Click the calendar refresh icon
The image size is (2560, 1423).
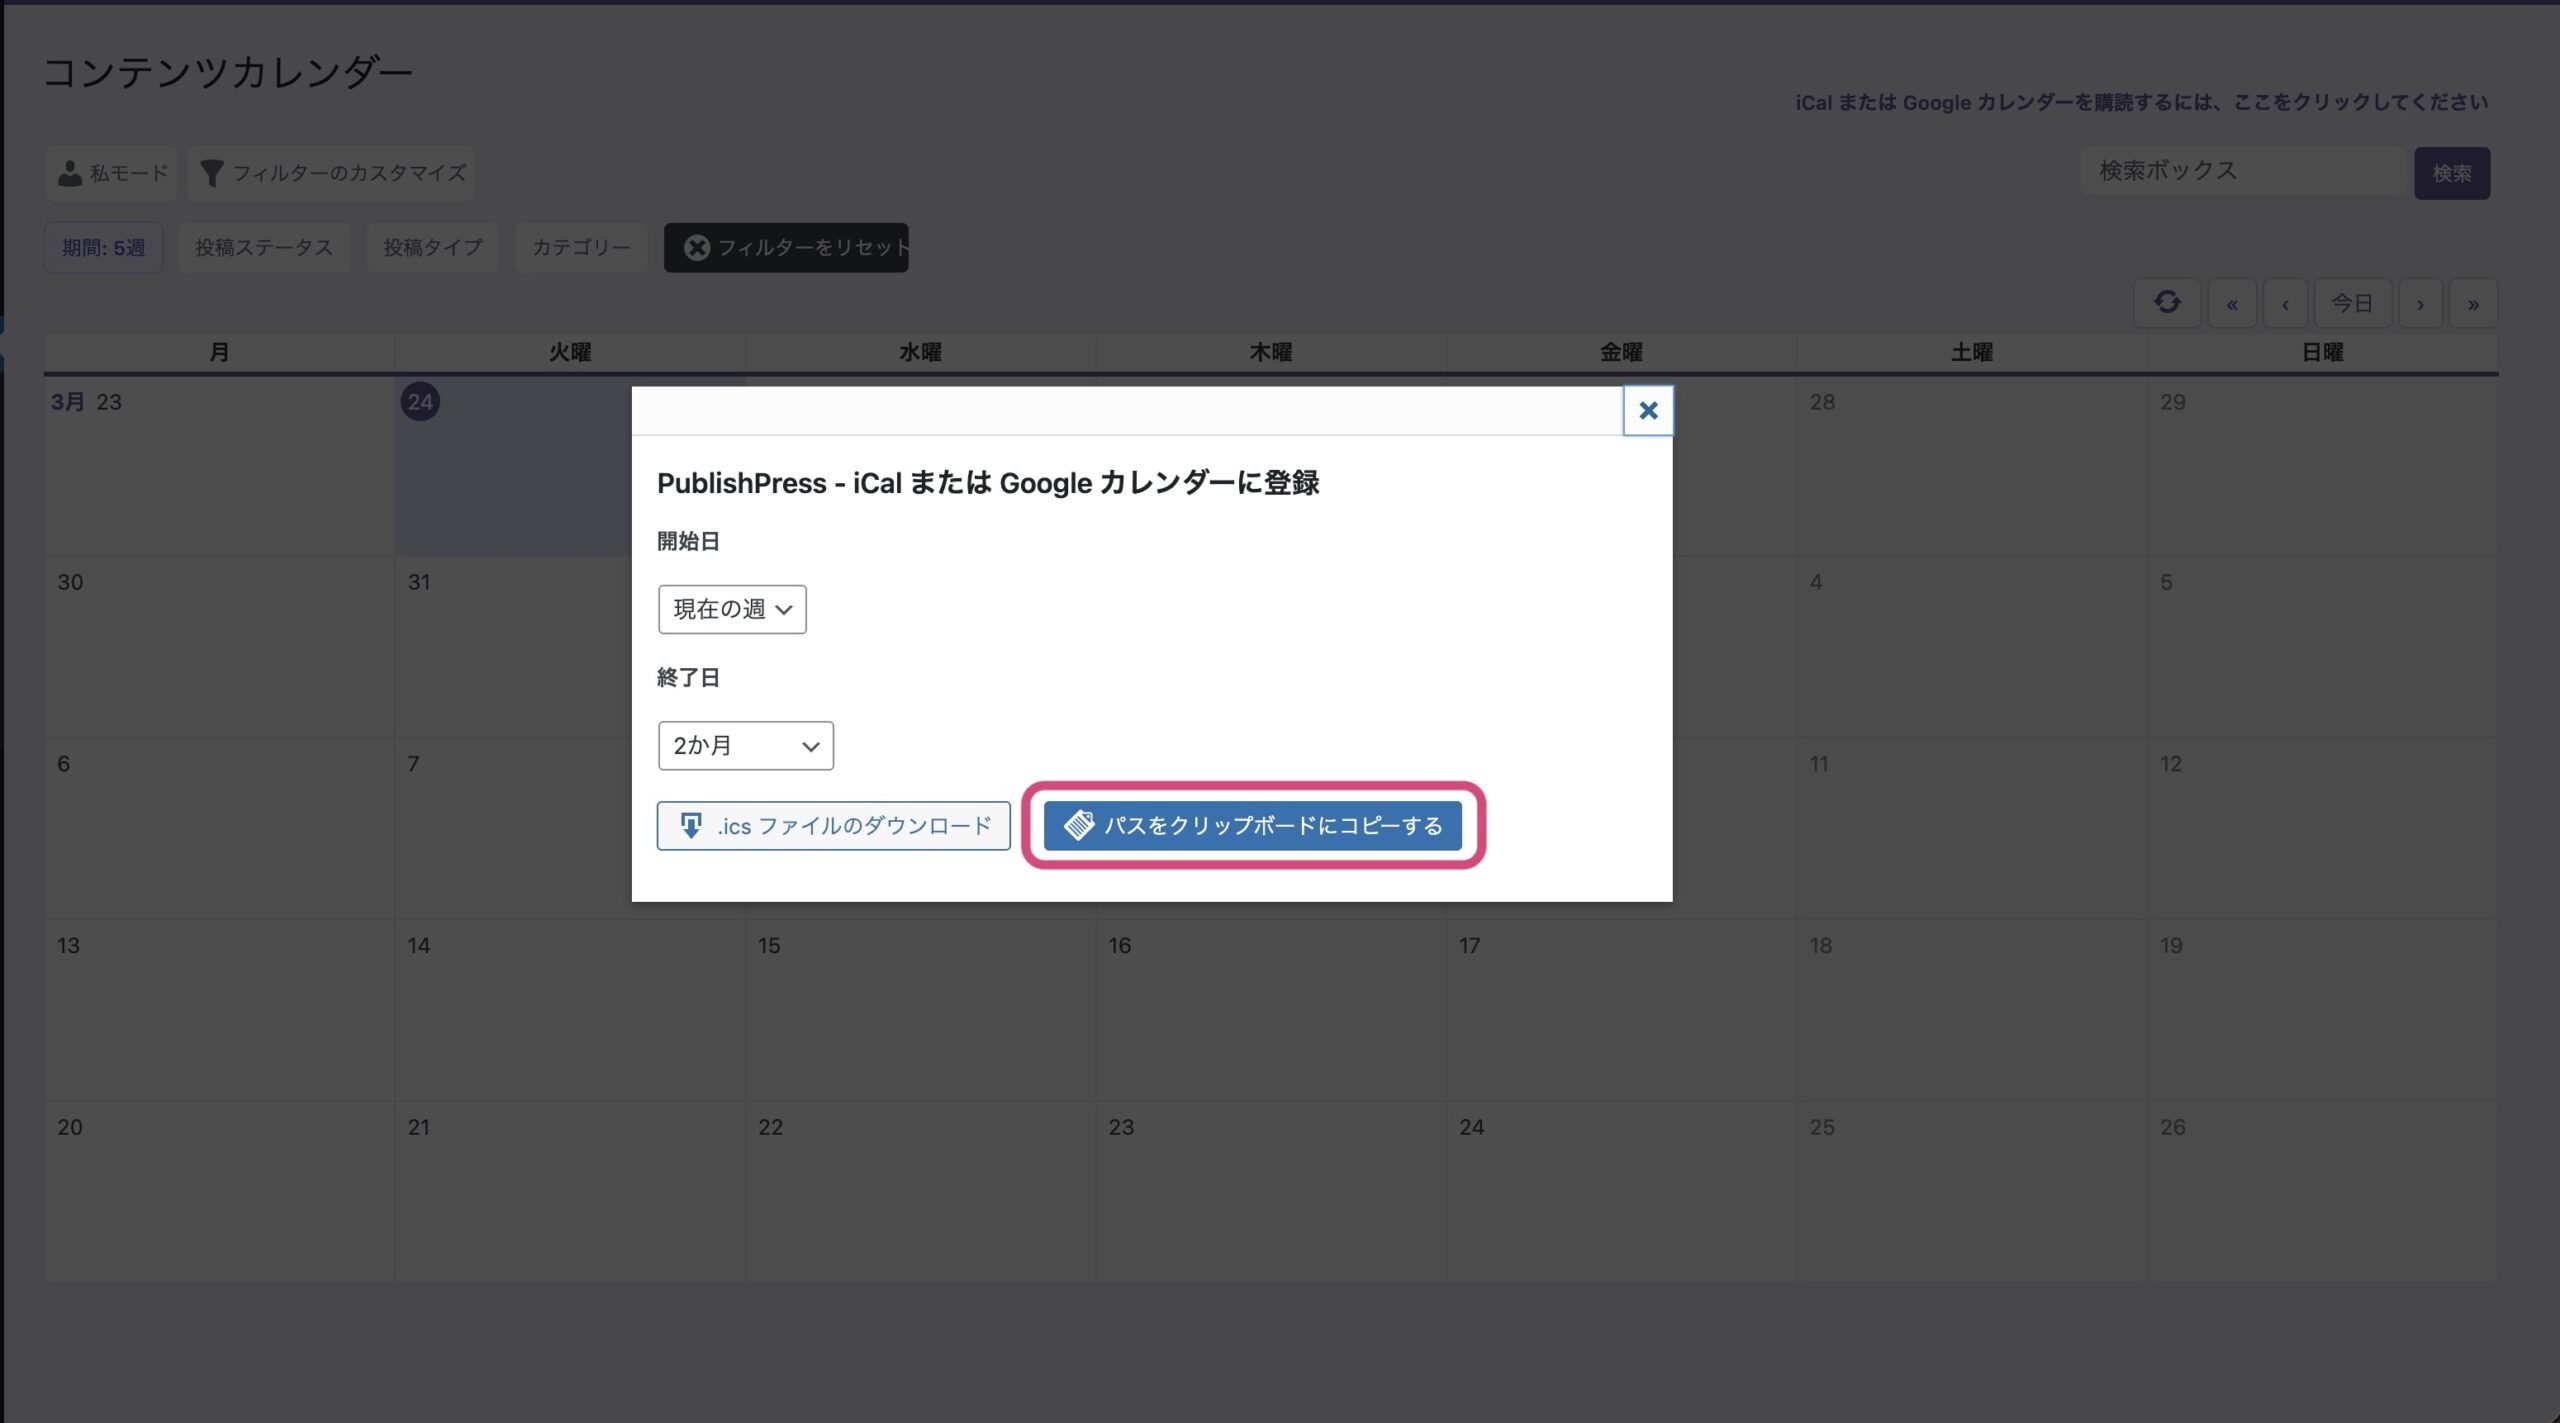click(x=2166, y=302)
